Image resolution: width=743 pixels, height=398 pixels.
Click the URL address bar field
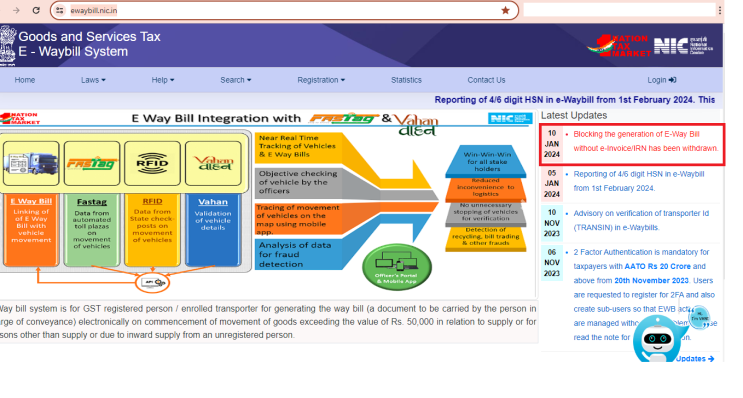point(284,10)
